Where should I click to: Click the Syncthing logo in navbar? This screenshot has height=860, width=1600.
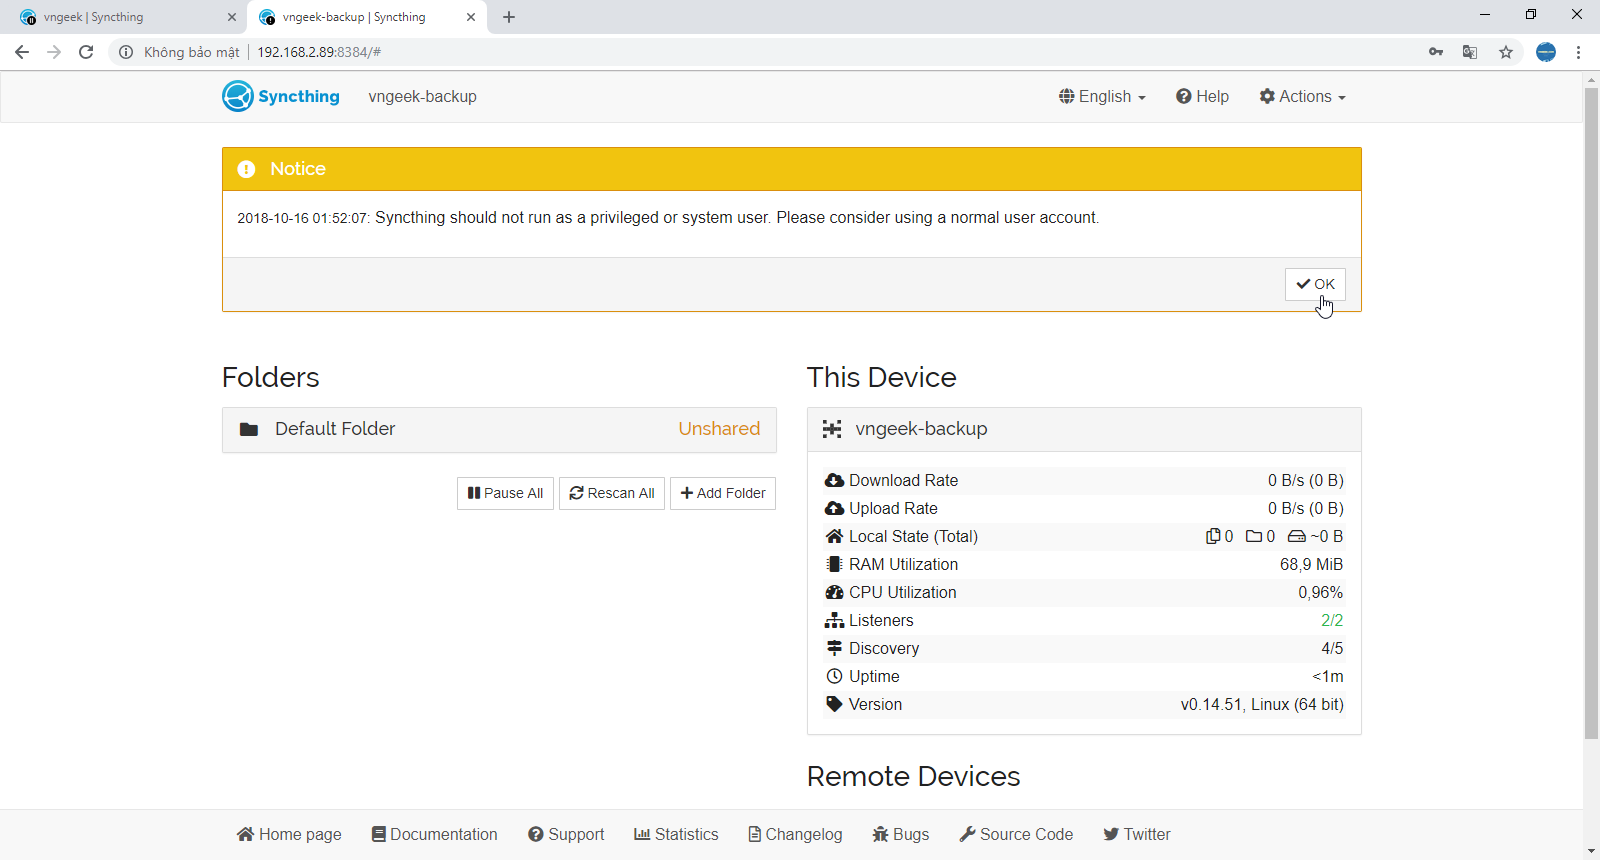[x=281, y=96]
